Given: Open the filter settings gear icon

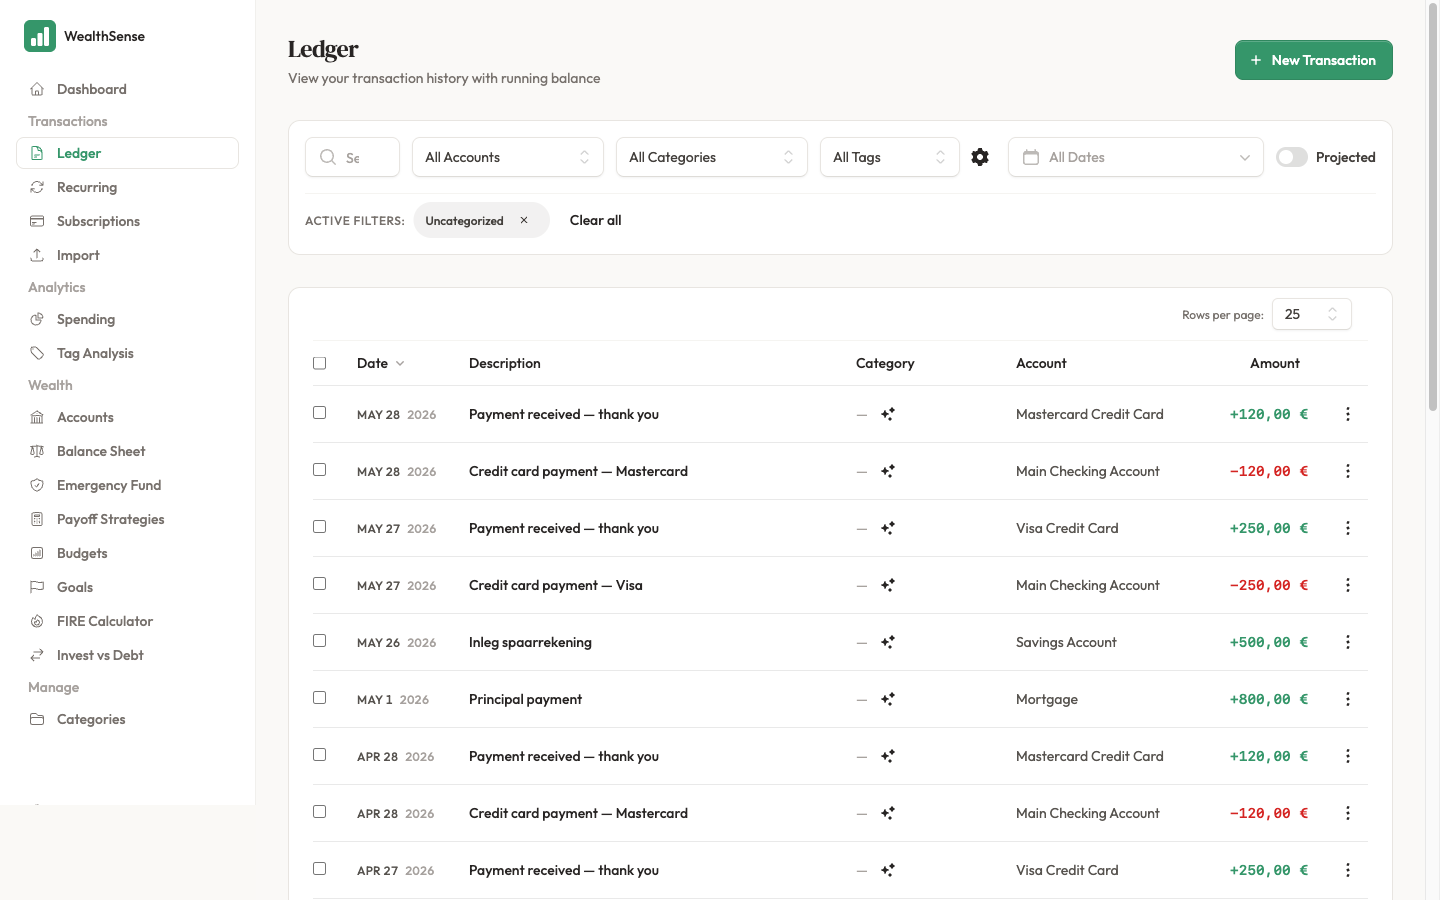Looking at the screenshot, I should click(980, 157).
